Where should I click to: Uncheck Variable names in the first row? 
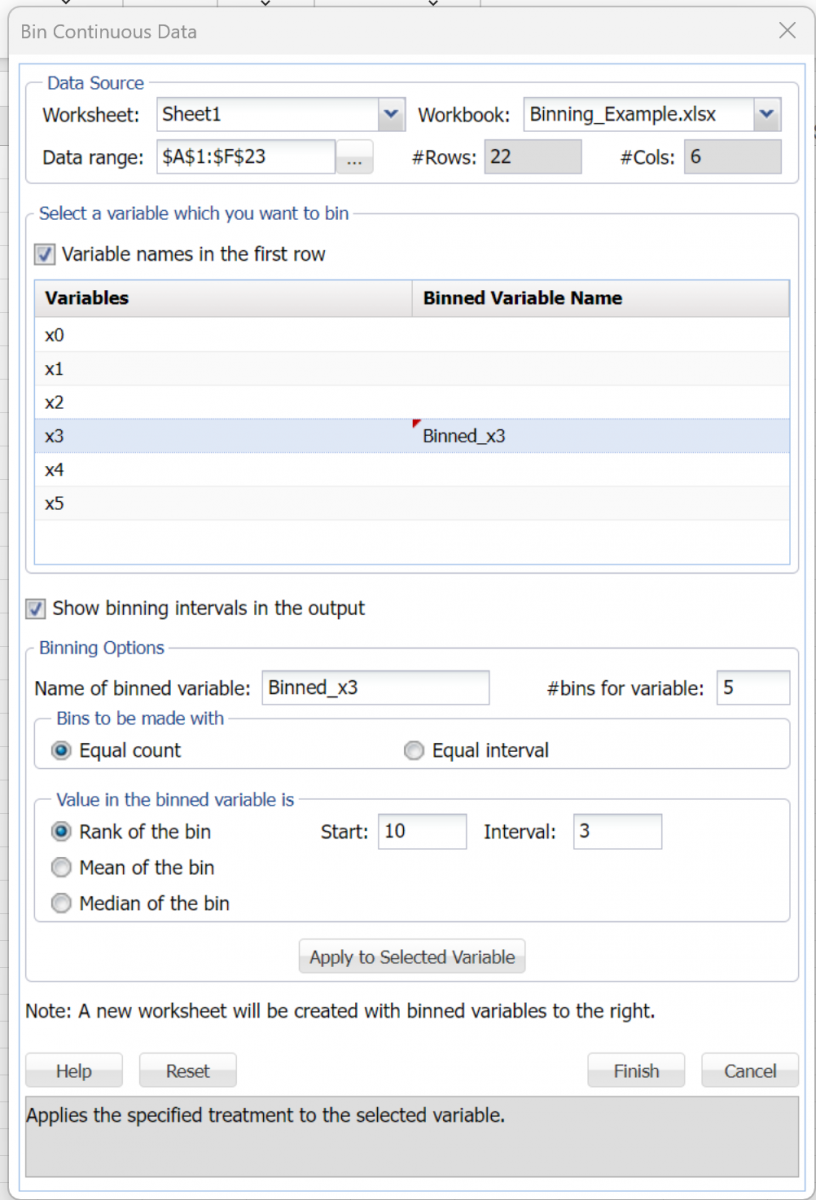(44, 254)
